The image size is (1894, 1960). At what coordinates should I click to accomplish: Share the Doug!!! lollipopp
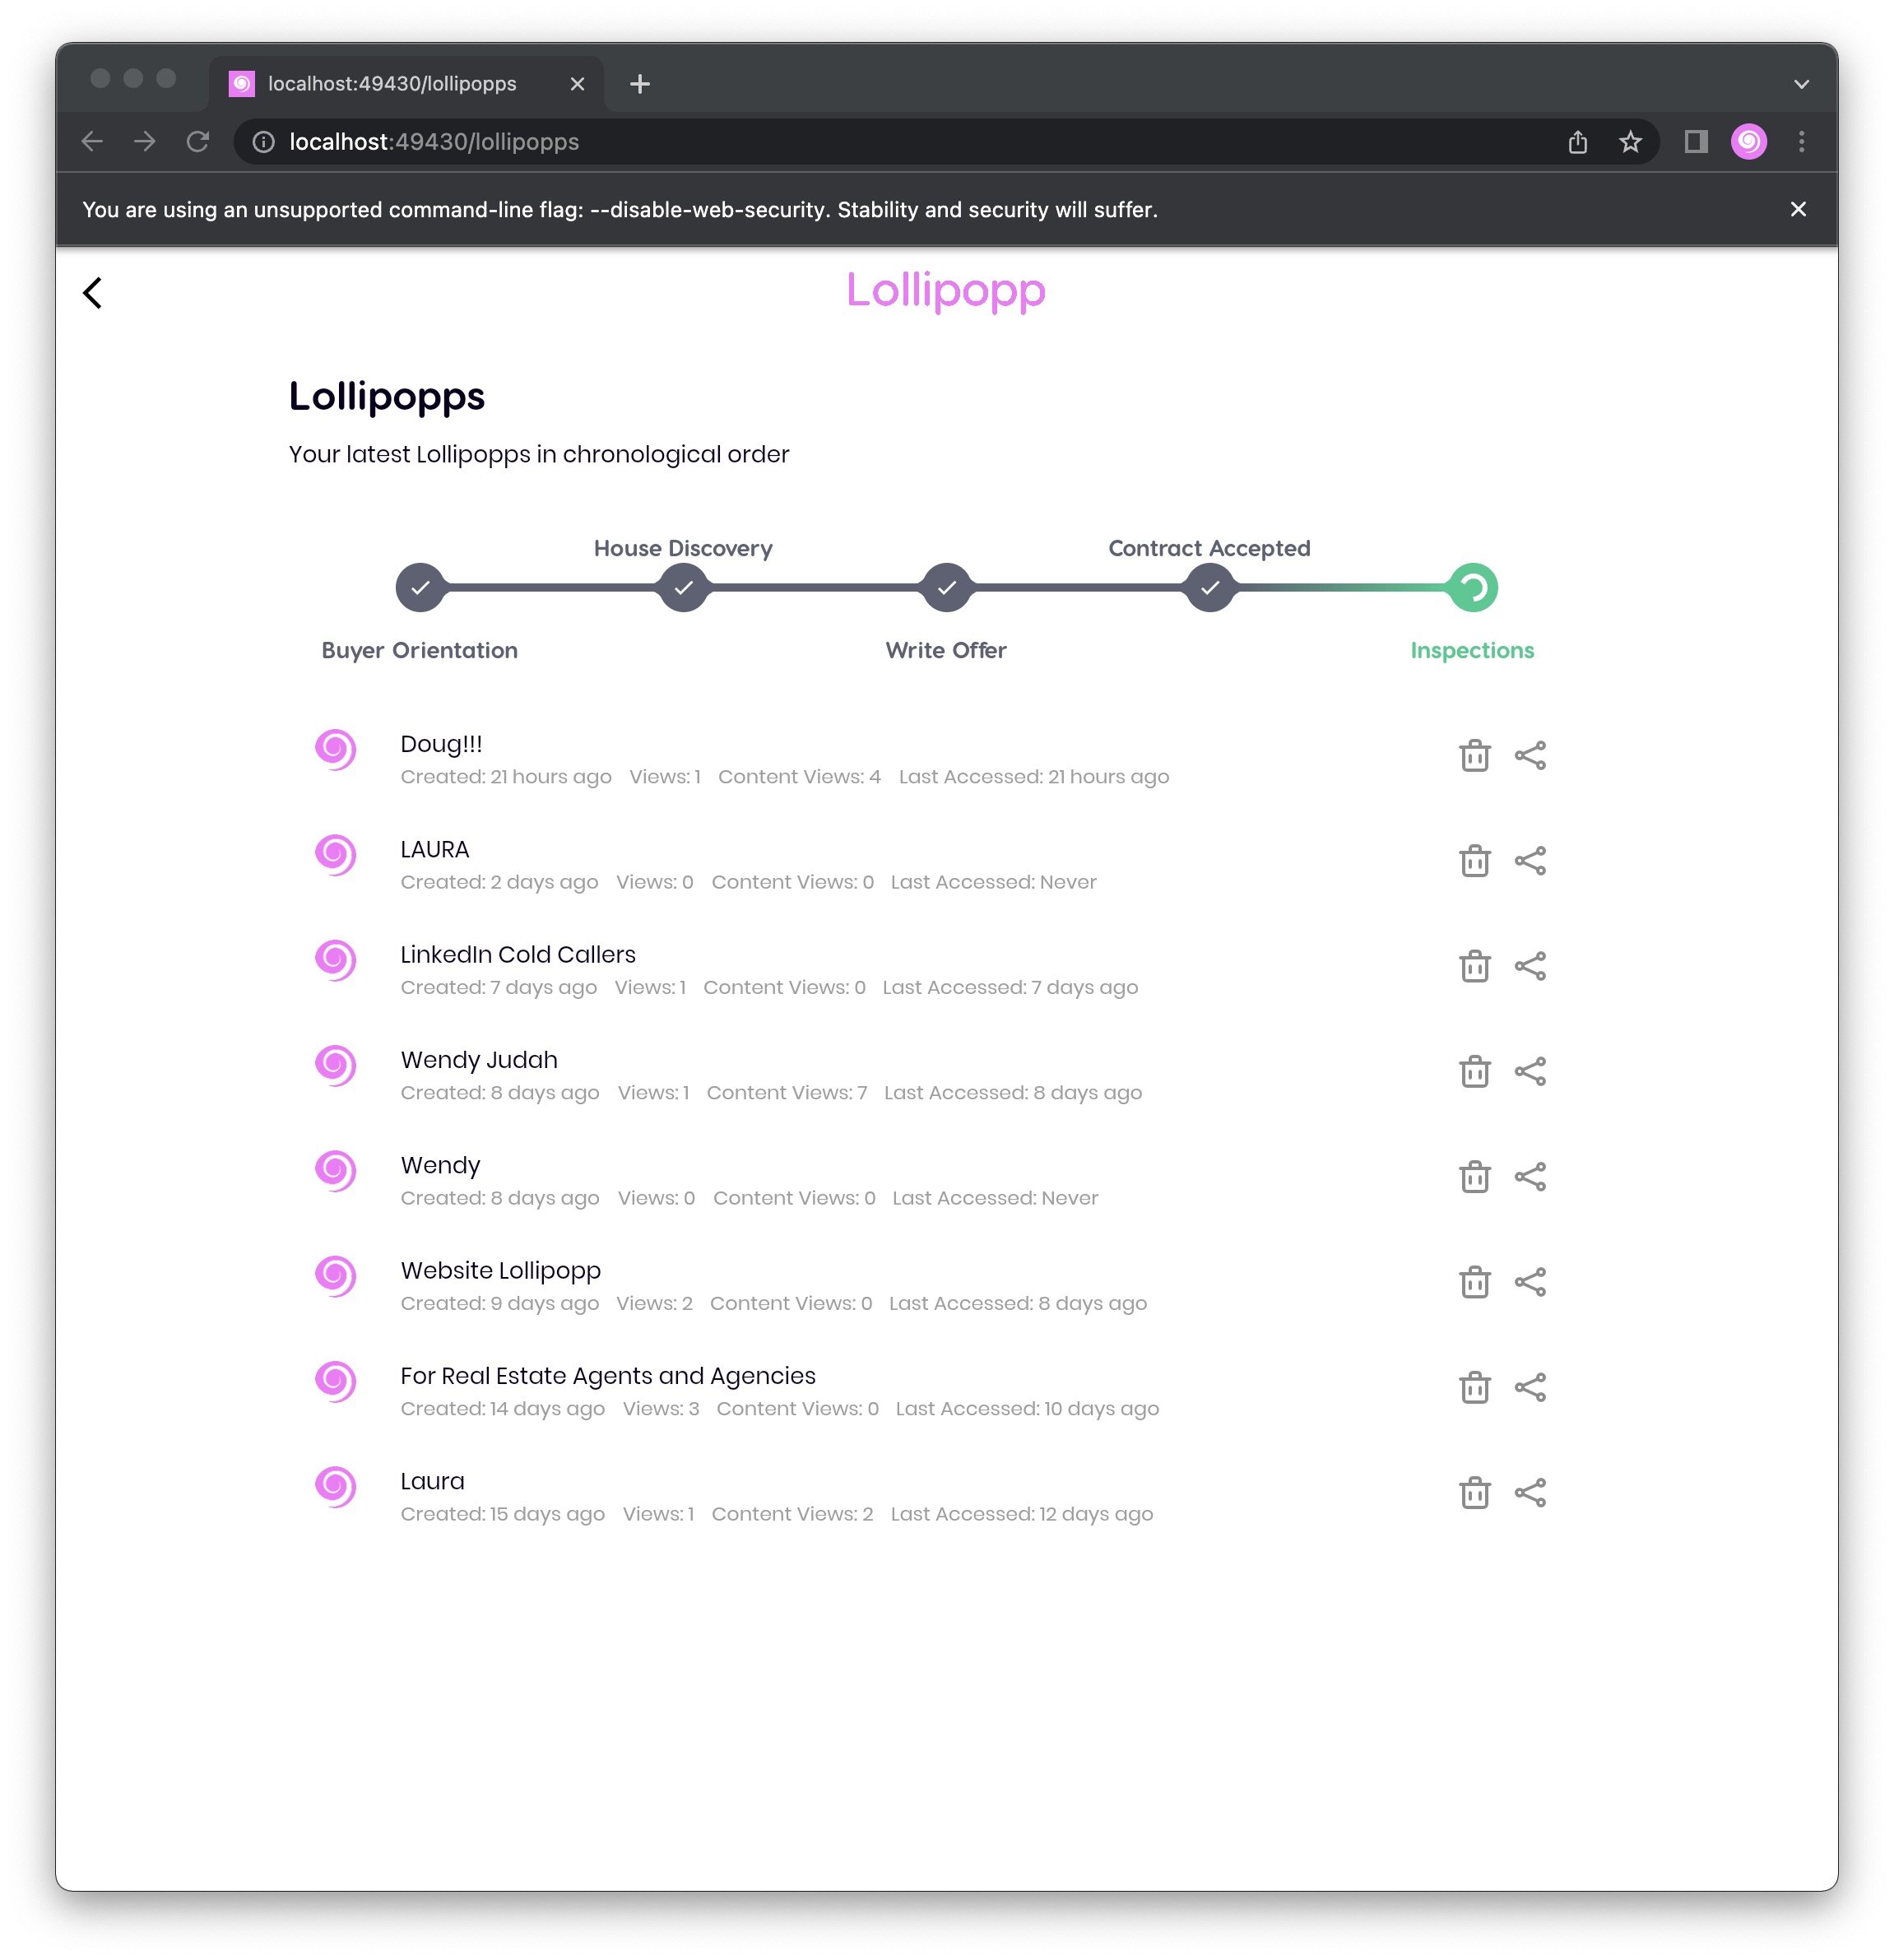1530,755
